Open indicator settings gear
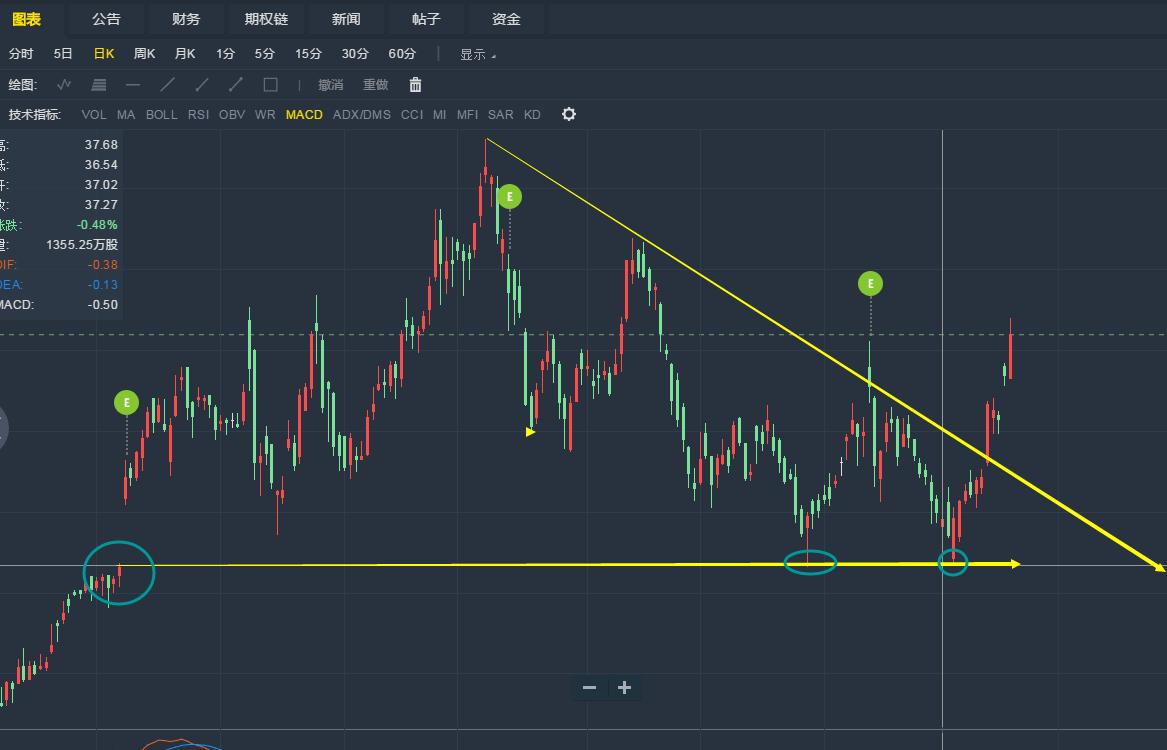The width and height of the screenshot is (1167, 750). [569, 114]
